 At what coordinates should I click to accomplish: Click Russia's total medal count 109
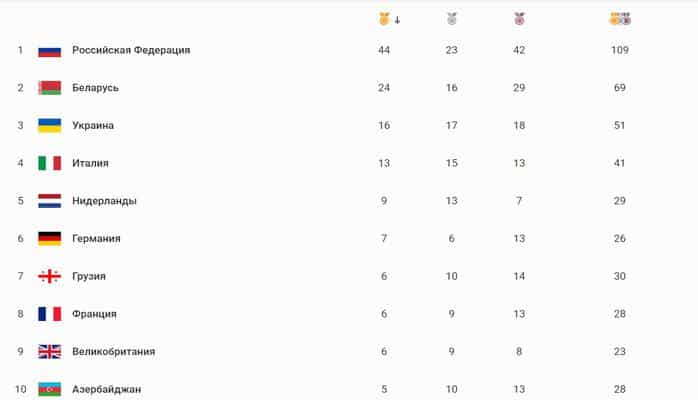pos(620,50)
